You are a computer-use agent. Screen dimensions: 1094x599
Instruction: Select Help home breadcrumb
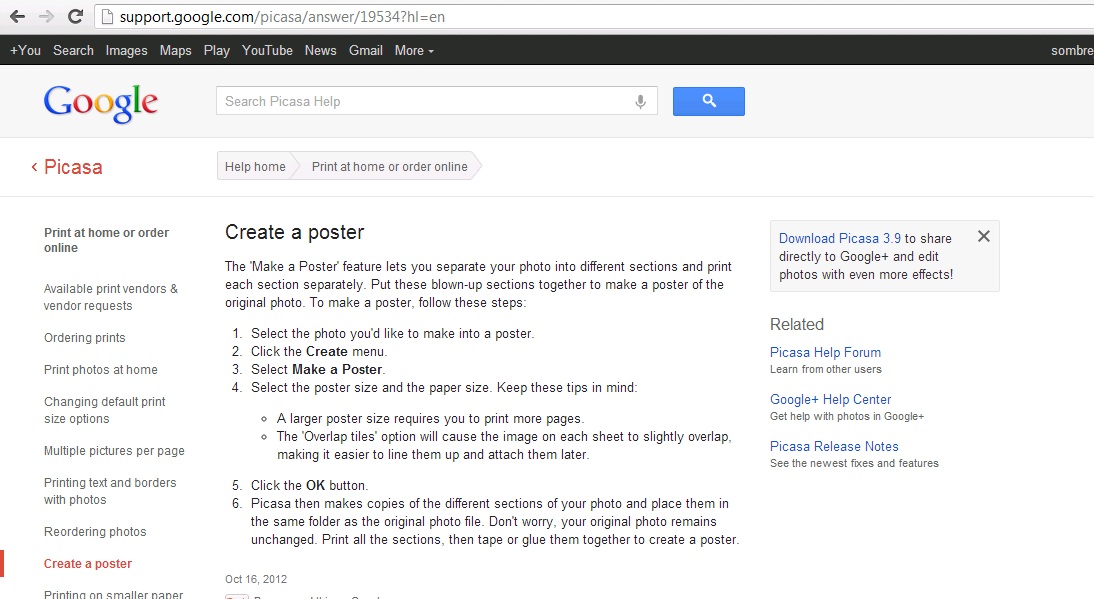coord(255,167)
